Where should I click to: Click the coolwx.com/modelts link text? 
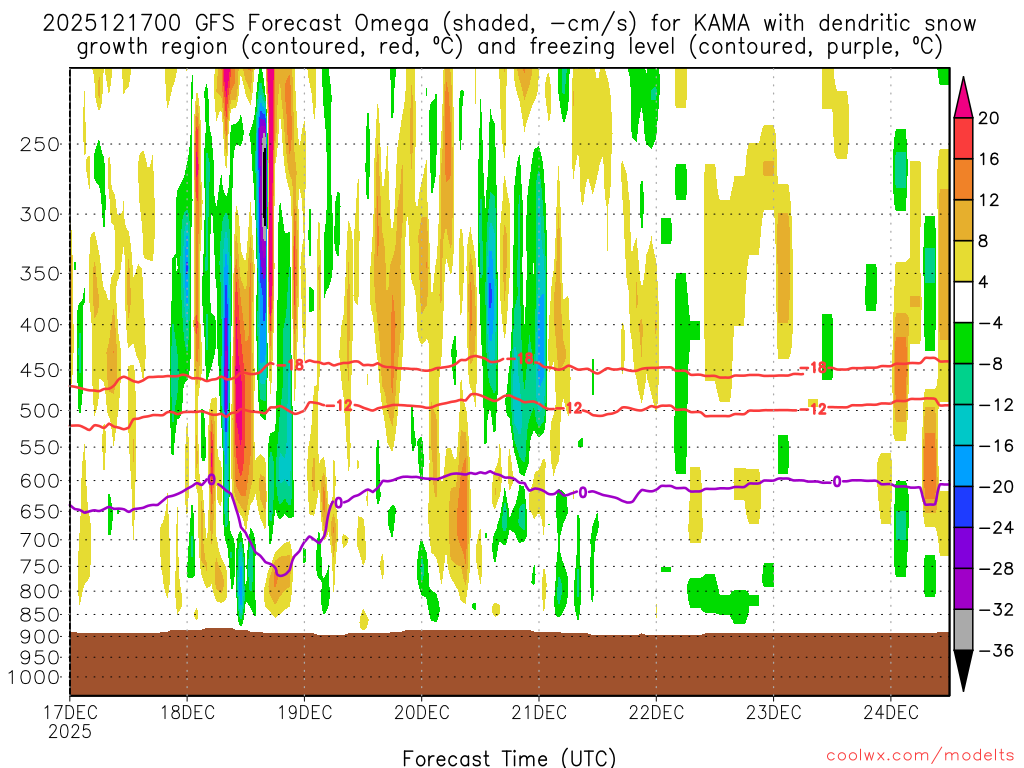tap(920, 756)
